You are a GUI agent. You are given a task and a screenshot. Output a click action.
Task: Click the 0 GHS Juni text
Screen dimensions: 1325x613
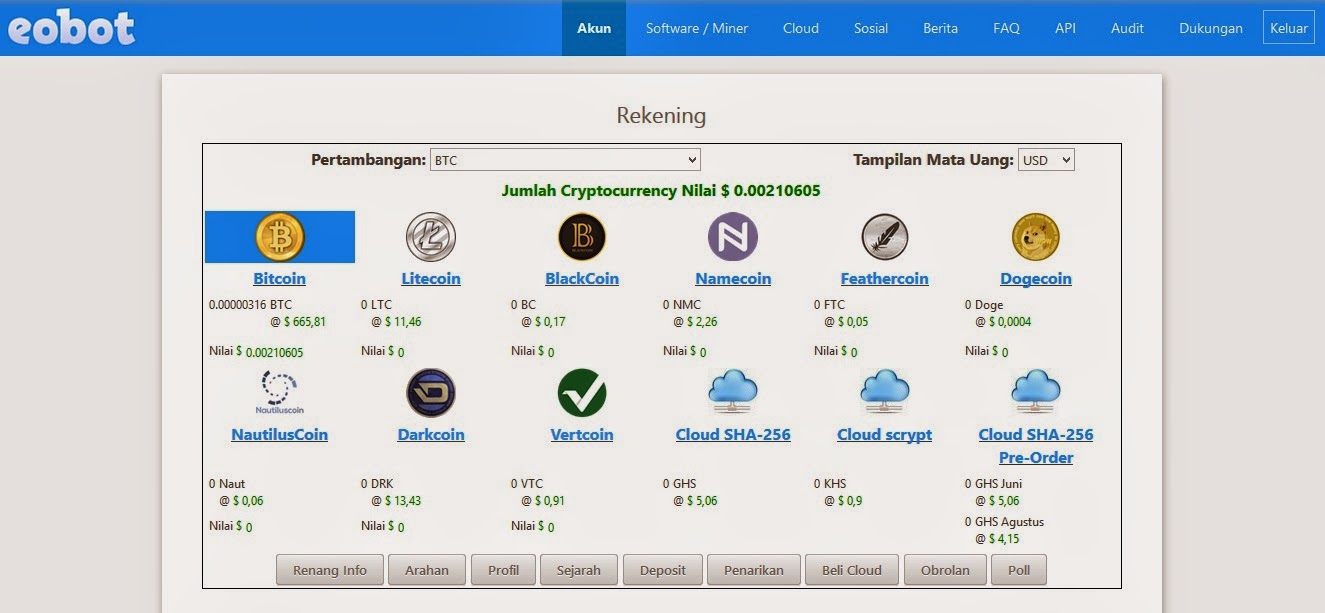[994, 484]
